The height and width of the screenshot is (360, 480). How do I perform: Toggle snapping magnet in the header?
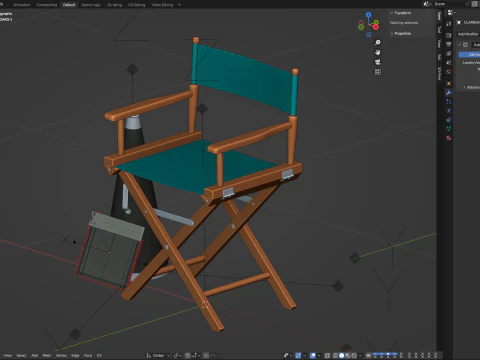[188, 355]
